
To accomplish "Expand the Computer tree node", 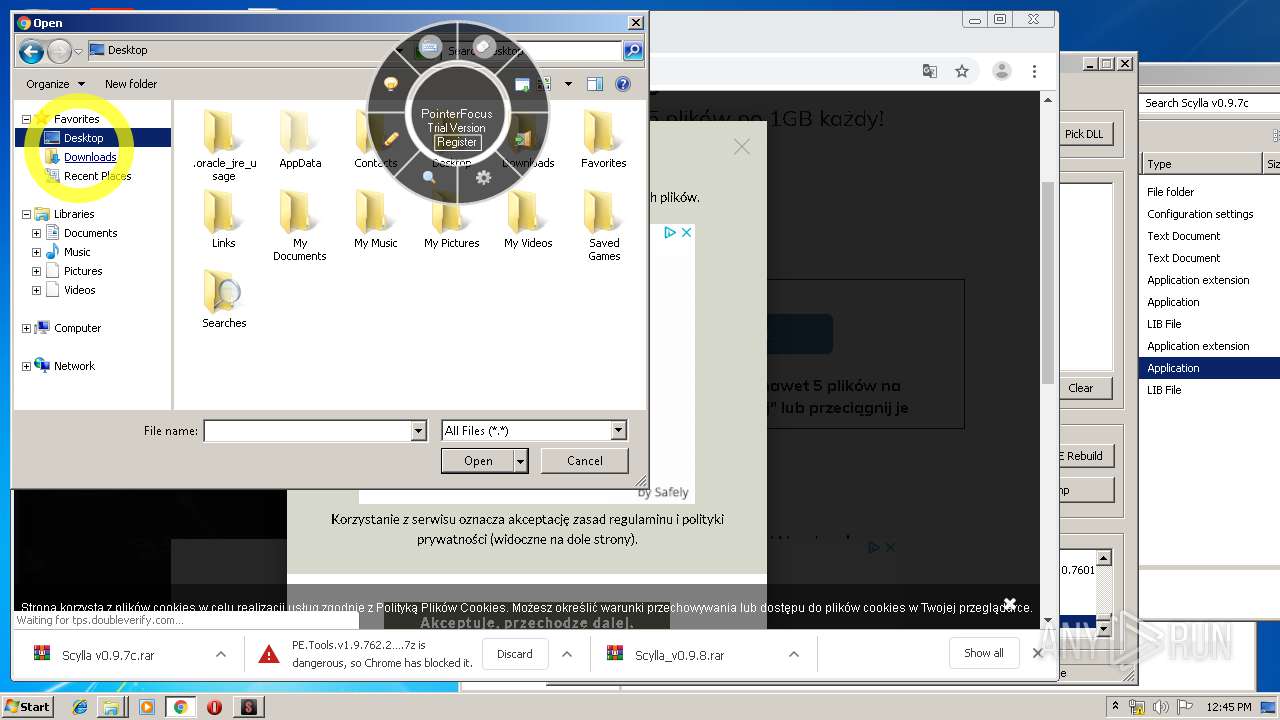I will tap(26, 328).
